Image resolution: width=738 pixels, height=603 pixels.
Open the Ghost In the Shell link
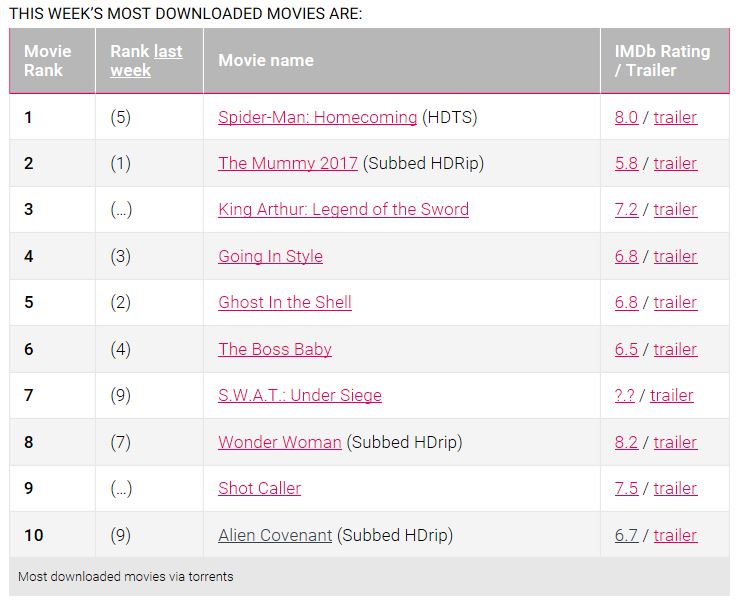pyautogui.click(x=284, y=302)
